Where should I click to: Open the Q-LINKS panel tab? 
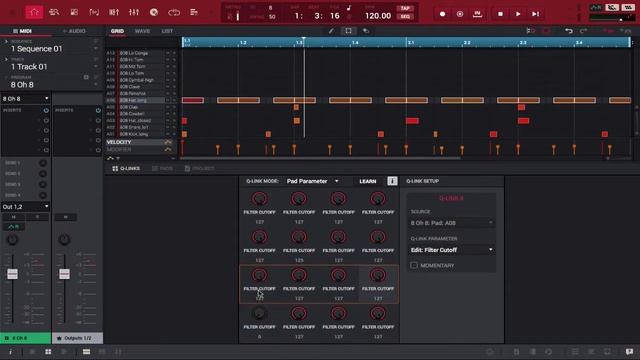coord(126,169)
